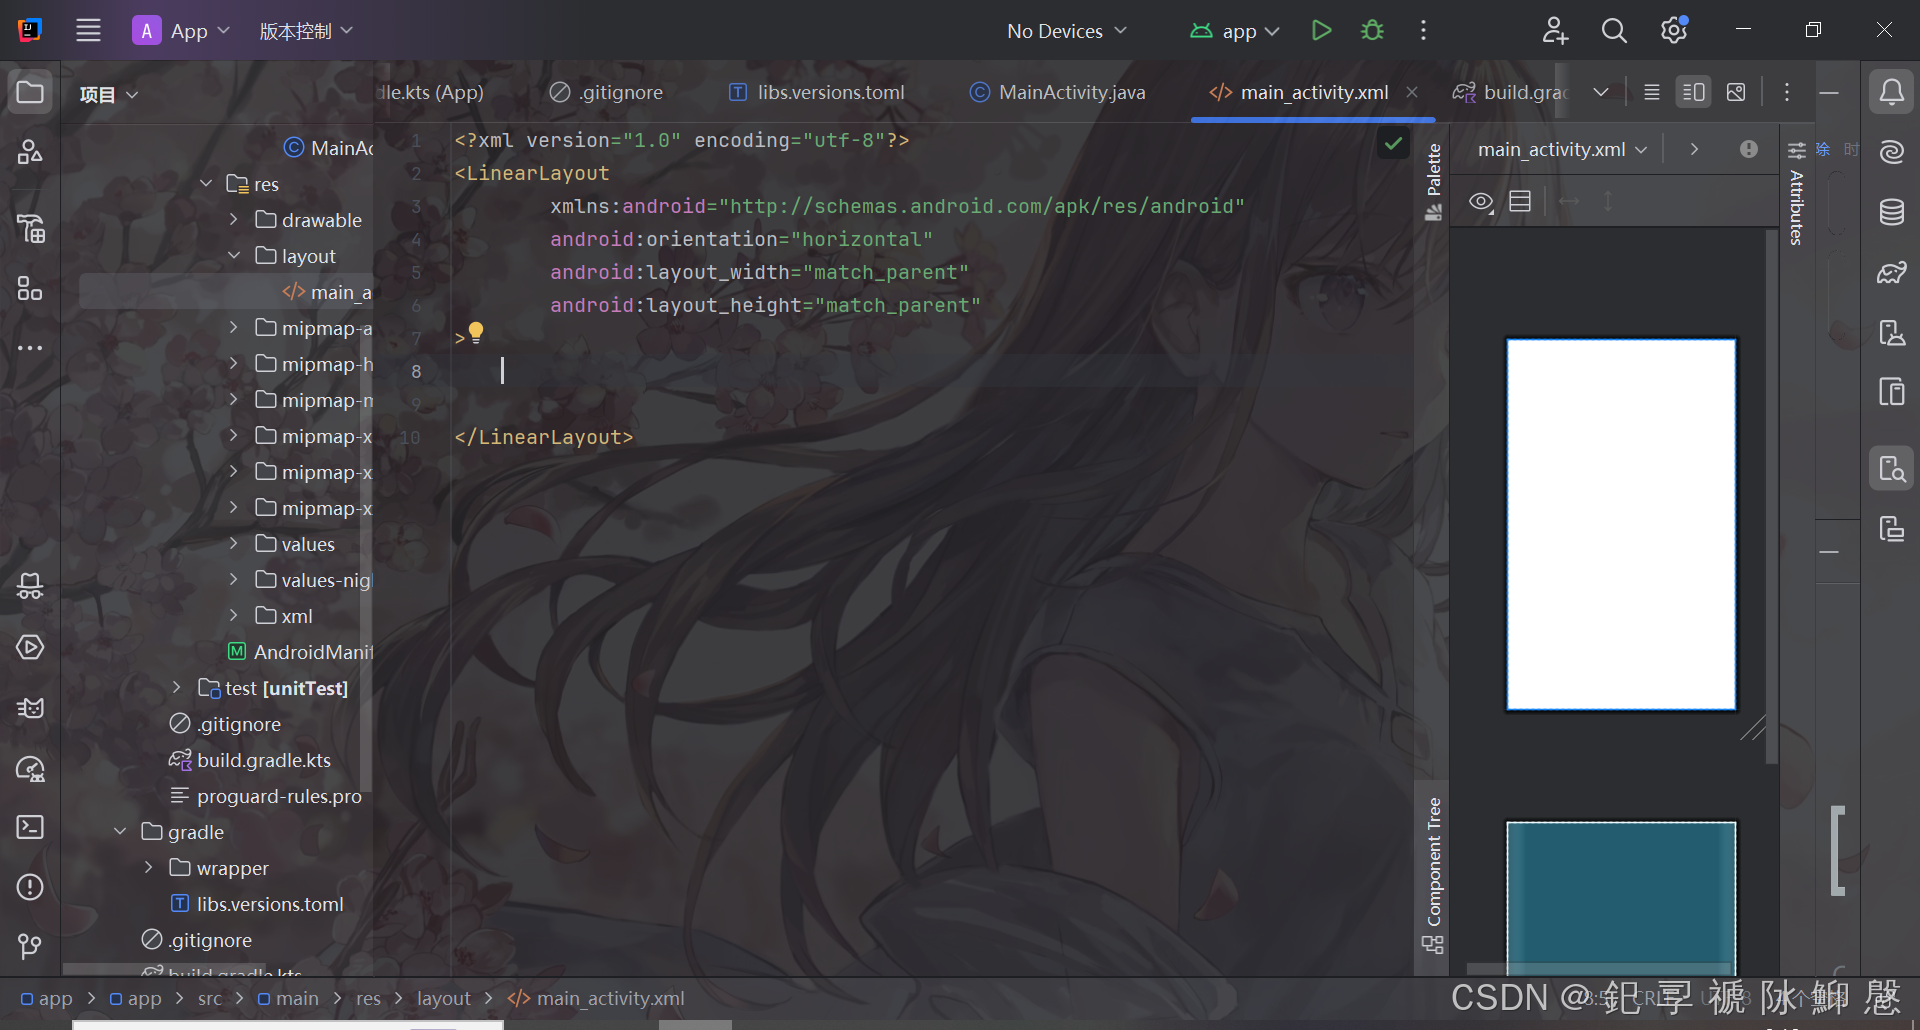Open the Run tool window icon
This screenshot has height=1030, width=1920.
click(x=30, y=647)
